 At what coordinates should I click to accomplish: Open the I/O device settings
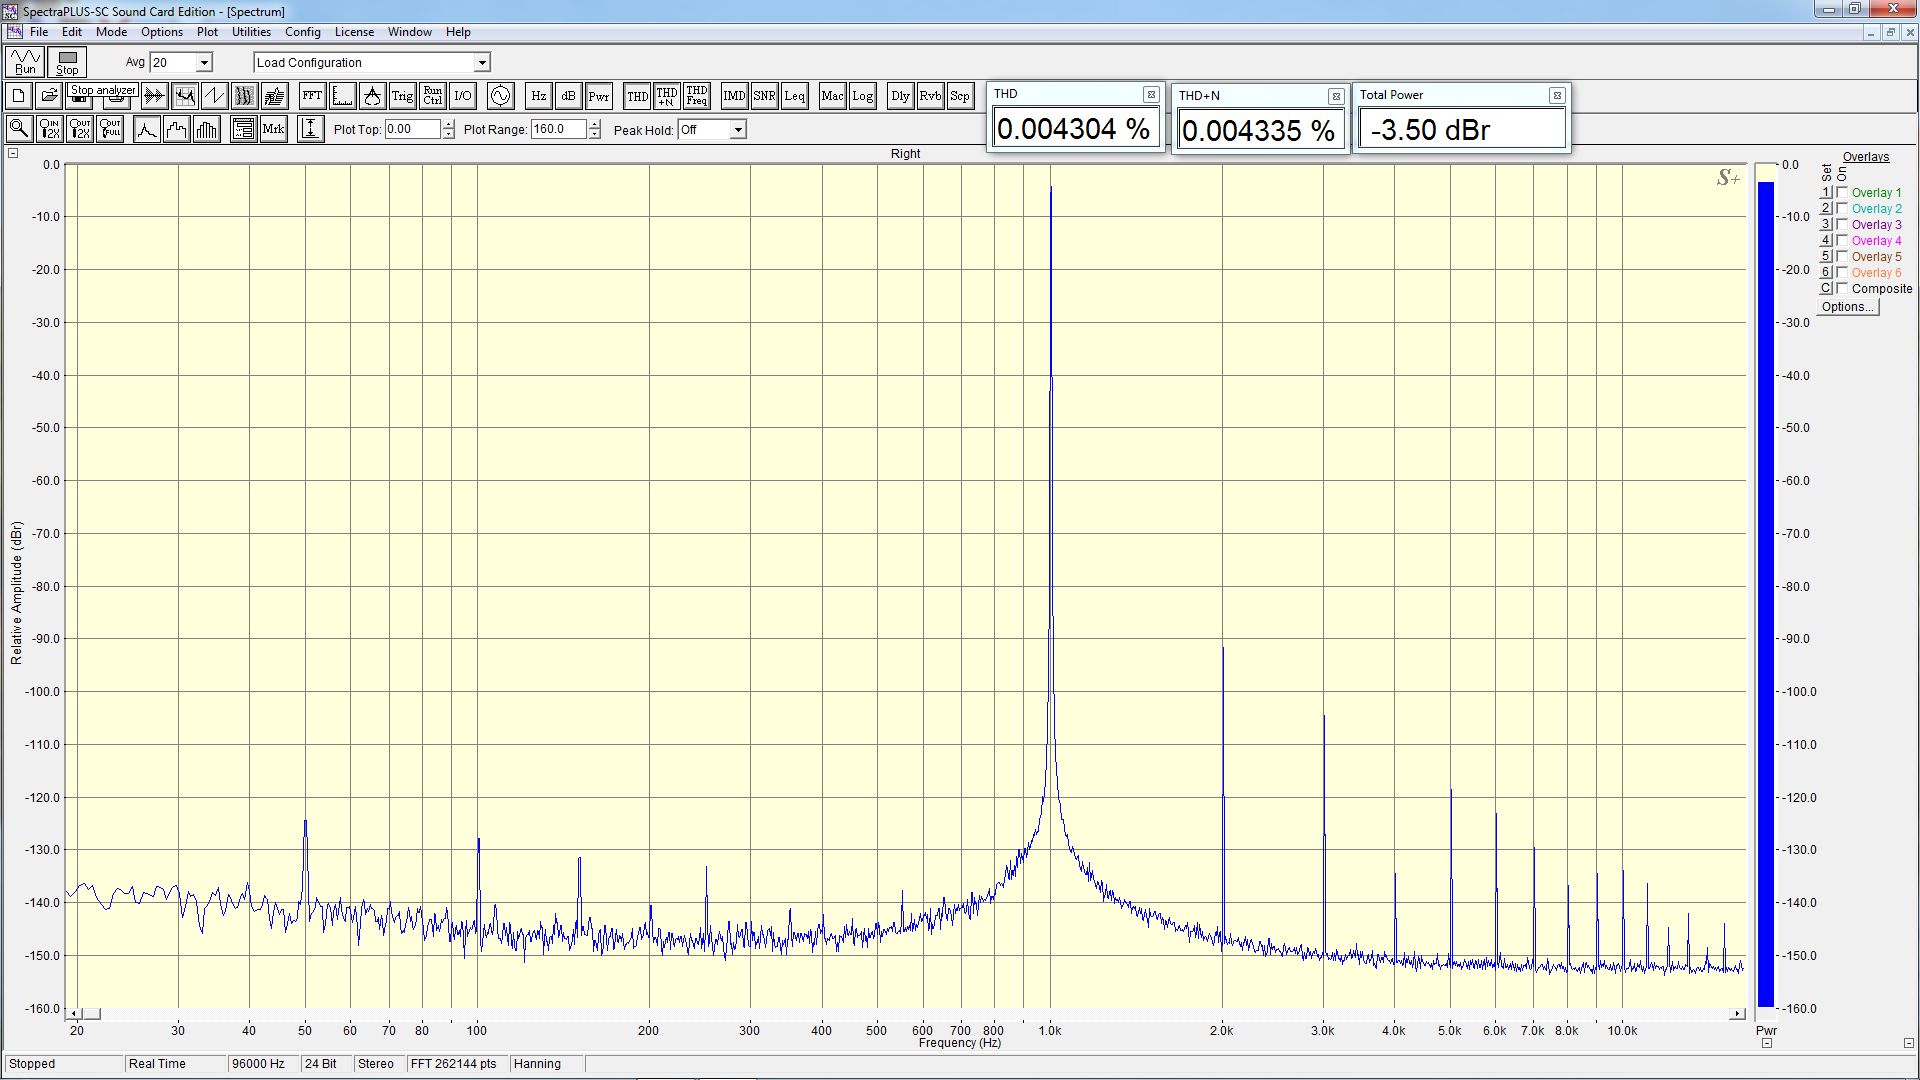(x=462, y=96)
